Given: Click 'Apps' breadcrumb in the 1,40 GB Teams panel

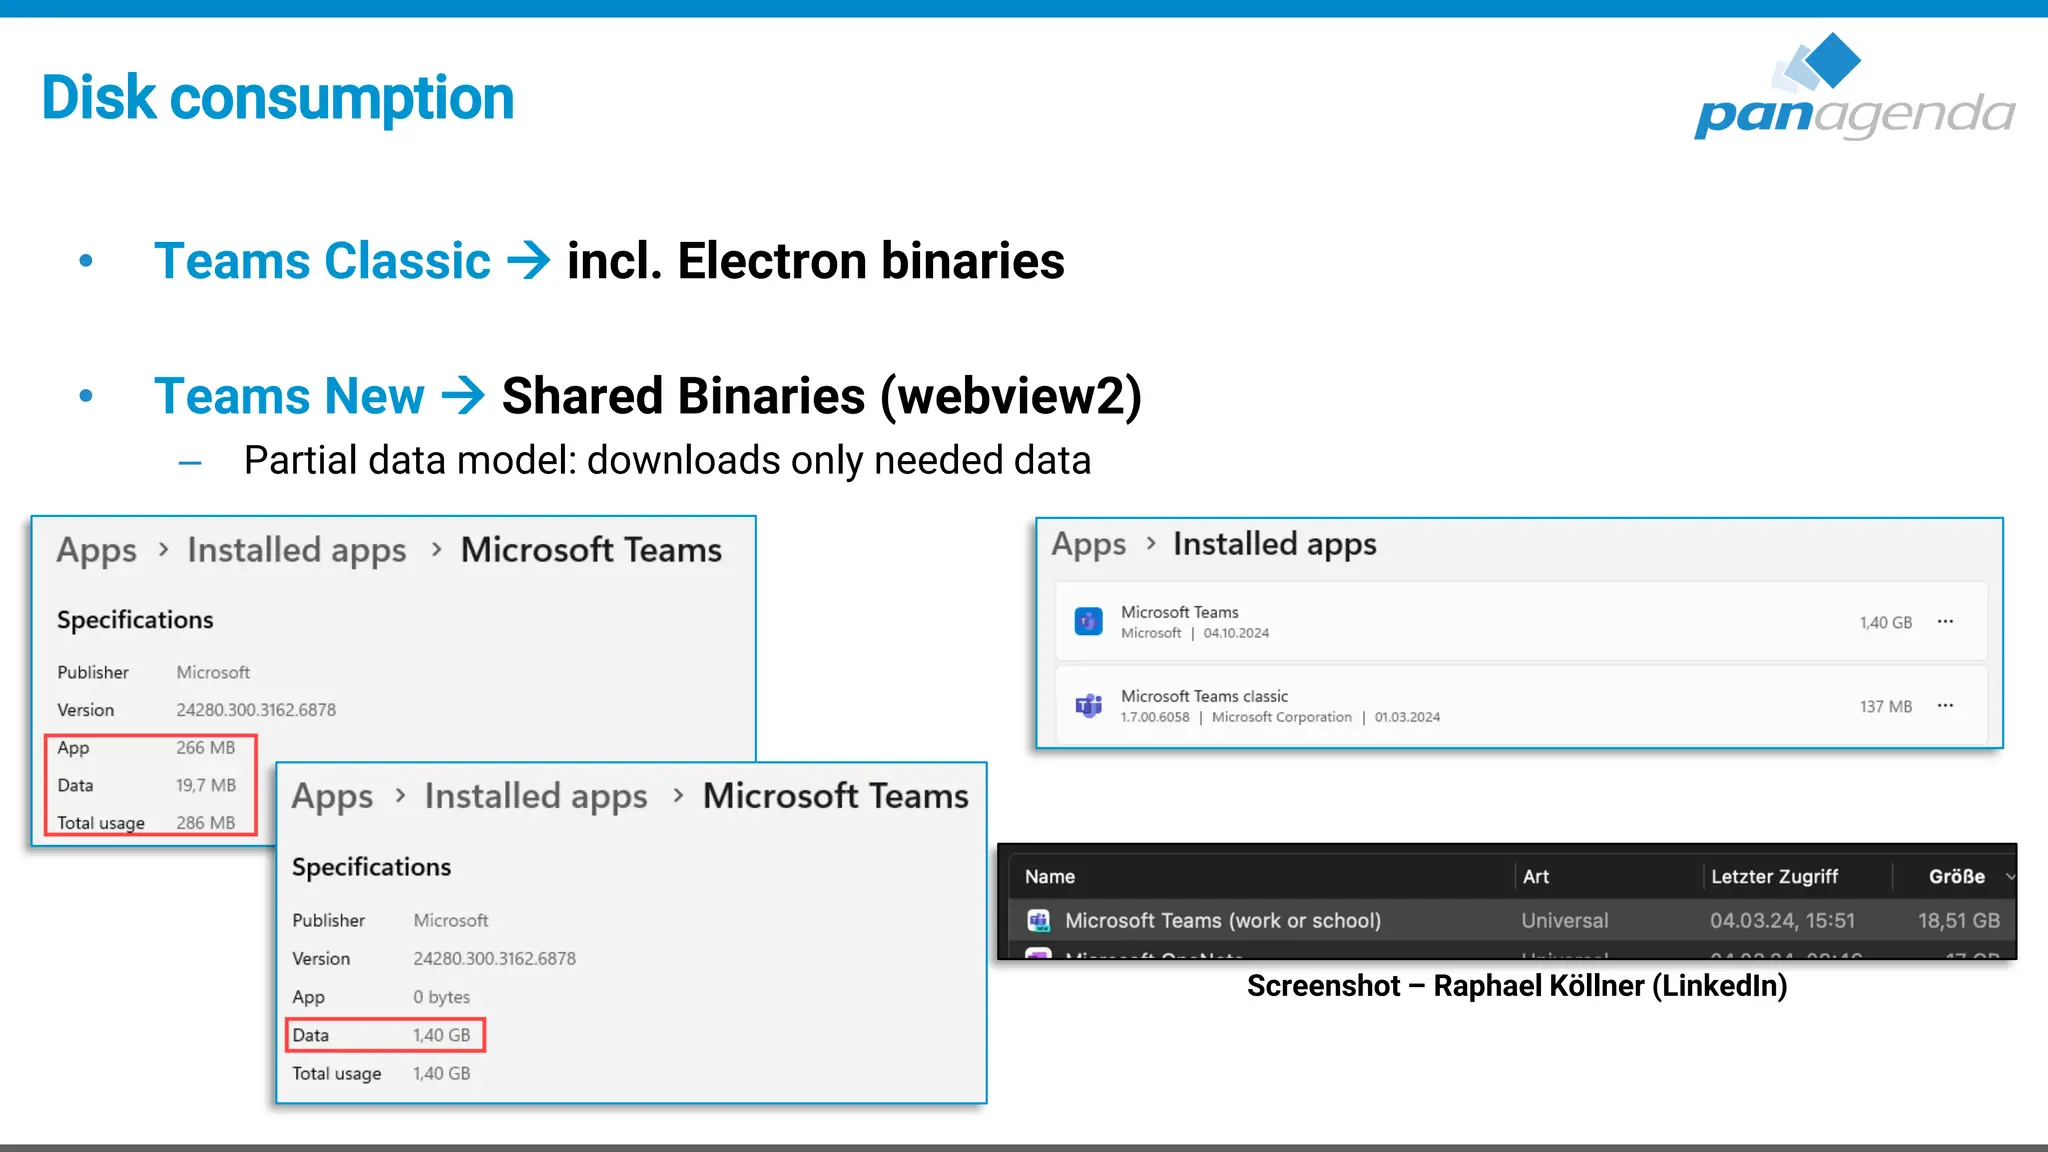Looking at the screenshot, I should [x=332, y=796].
